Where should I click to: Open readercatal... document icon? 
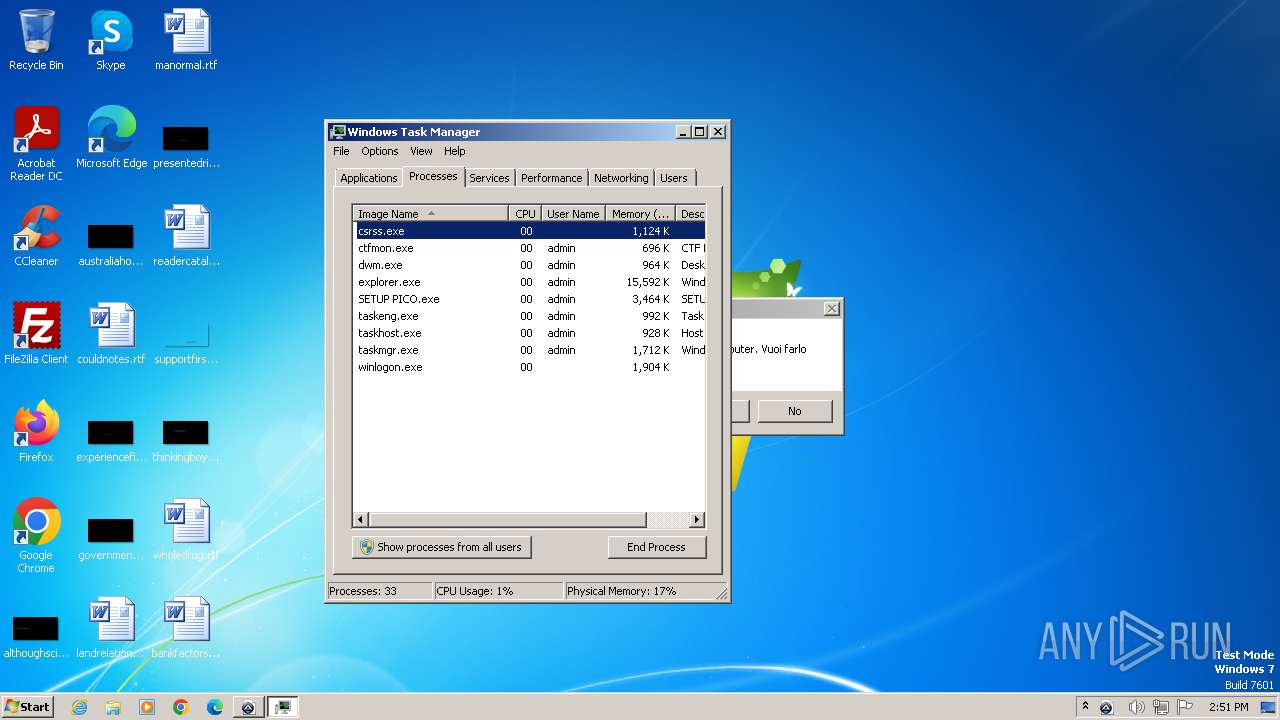coord(186,235)
